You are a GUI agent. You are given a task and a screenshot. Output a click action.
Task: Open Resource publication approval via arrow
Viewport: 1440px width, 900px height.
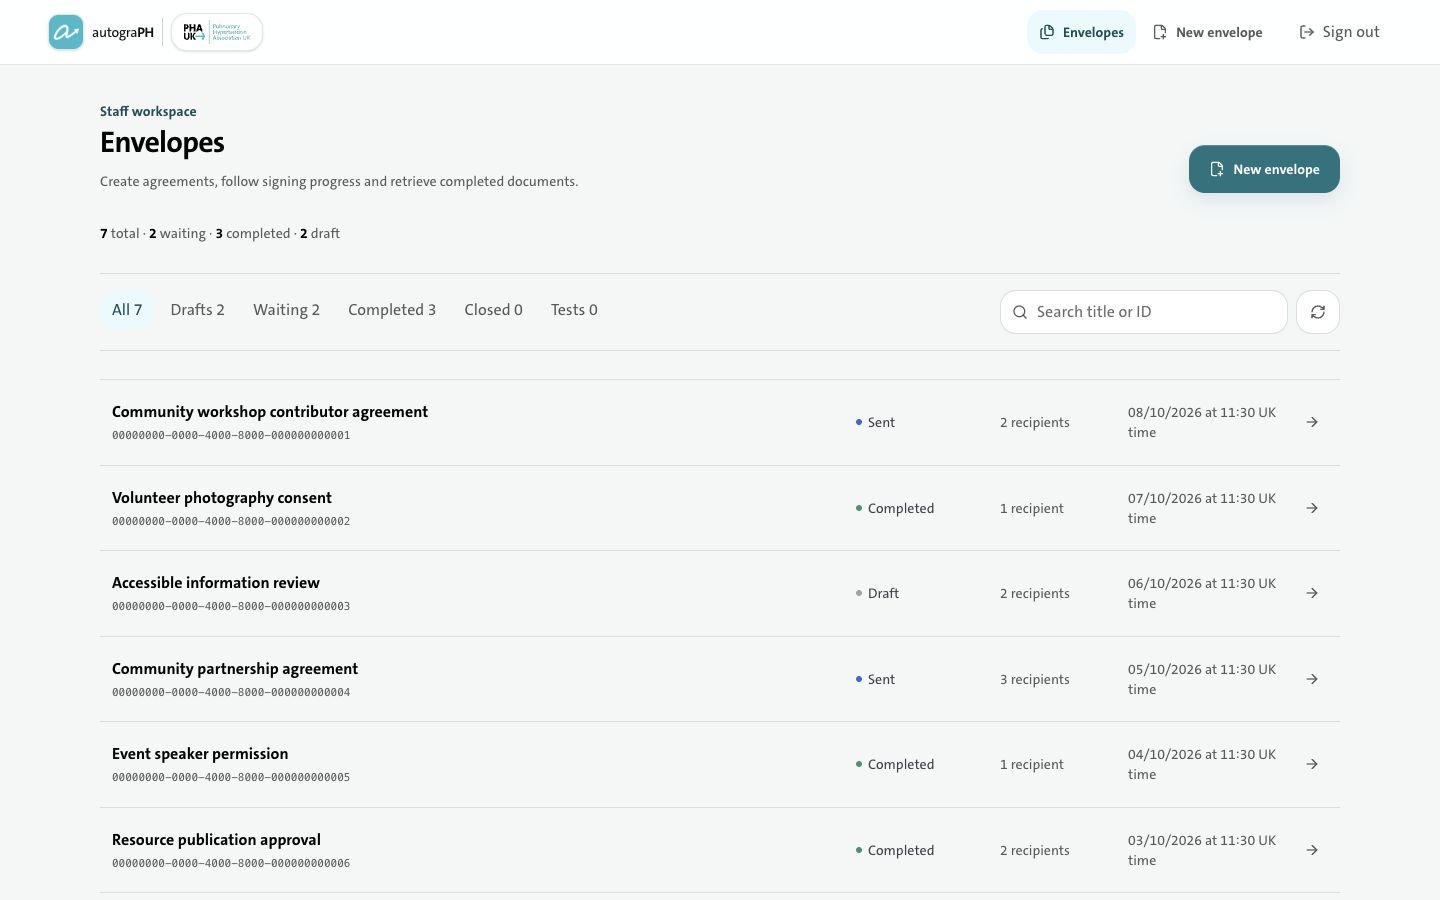1312,850
